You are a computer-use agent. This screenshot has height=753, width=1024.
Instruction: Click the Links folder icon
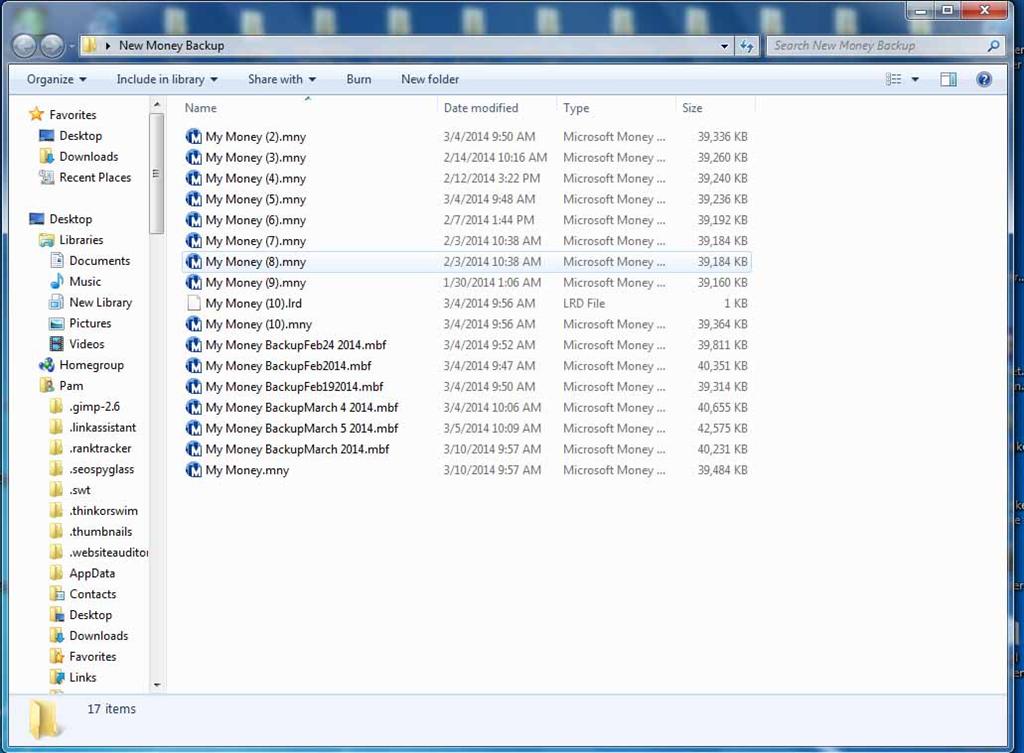[x=57, y=677]
